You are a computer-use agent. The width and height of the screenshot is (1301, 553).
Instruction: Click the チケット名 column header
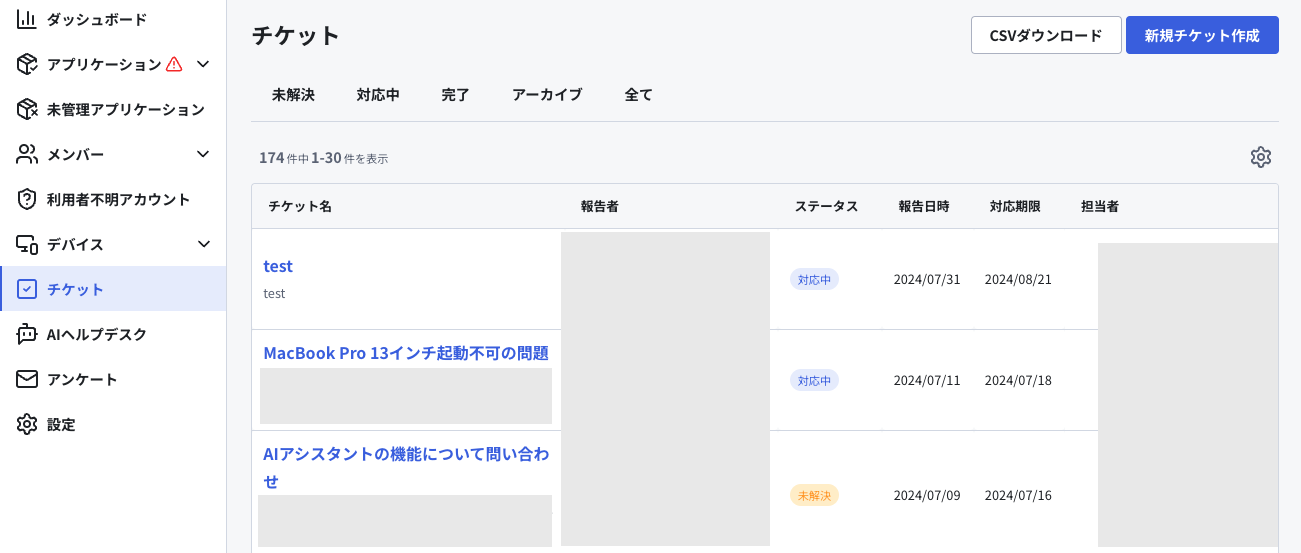click(300, 206)
